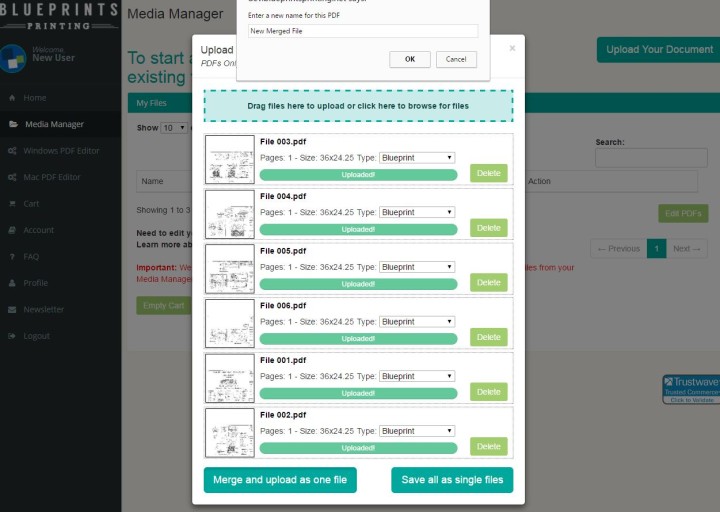Cancel the rename PDF prompt
Image resolution: width=720 pixels, height=512 pixels.
pos(456,59)
